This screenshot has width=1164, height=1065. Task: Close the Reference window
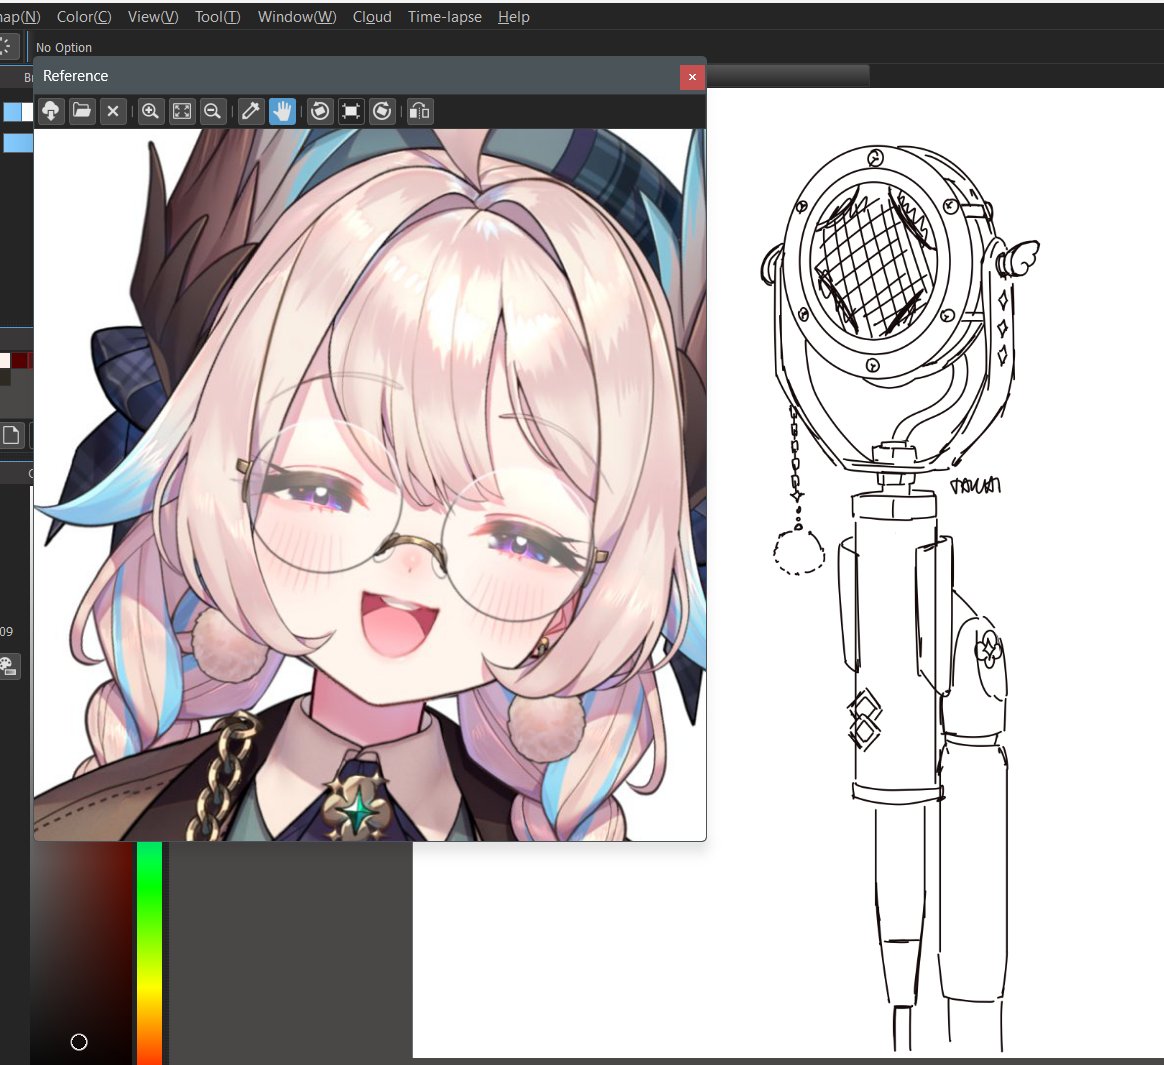(692, 76)
